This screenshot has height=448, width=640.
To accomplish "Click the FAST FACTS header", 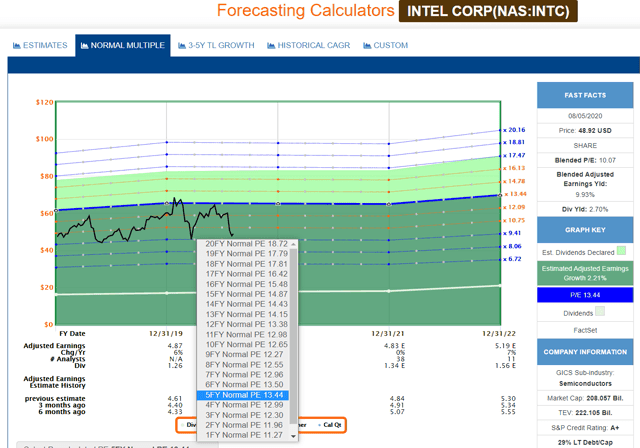I will coord(585,95).
